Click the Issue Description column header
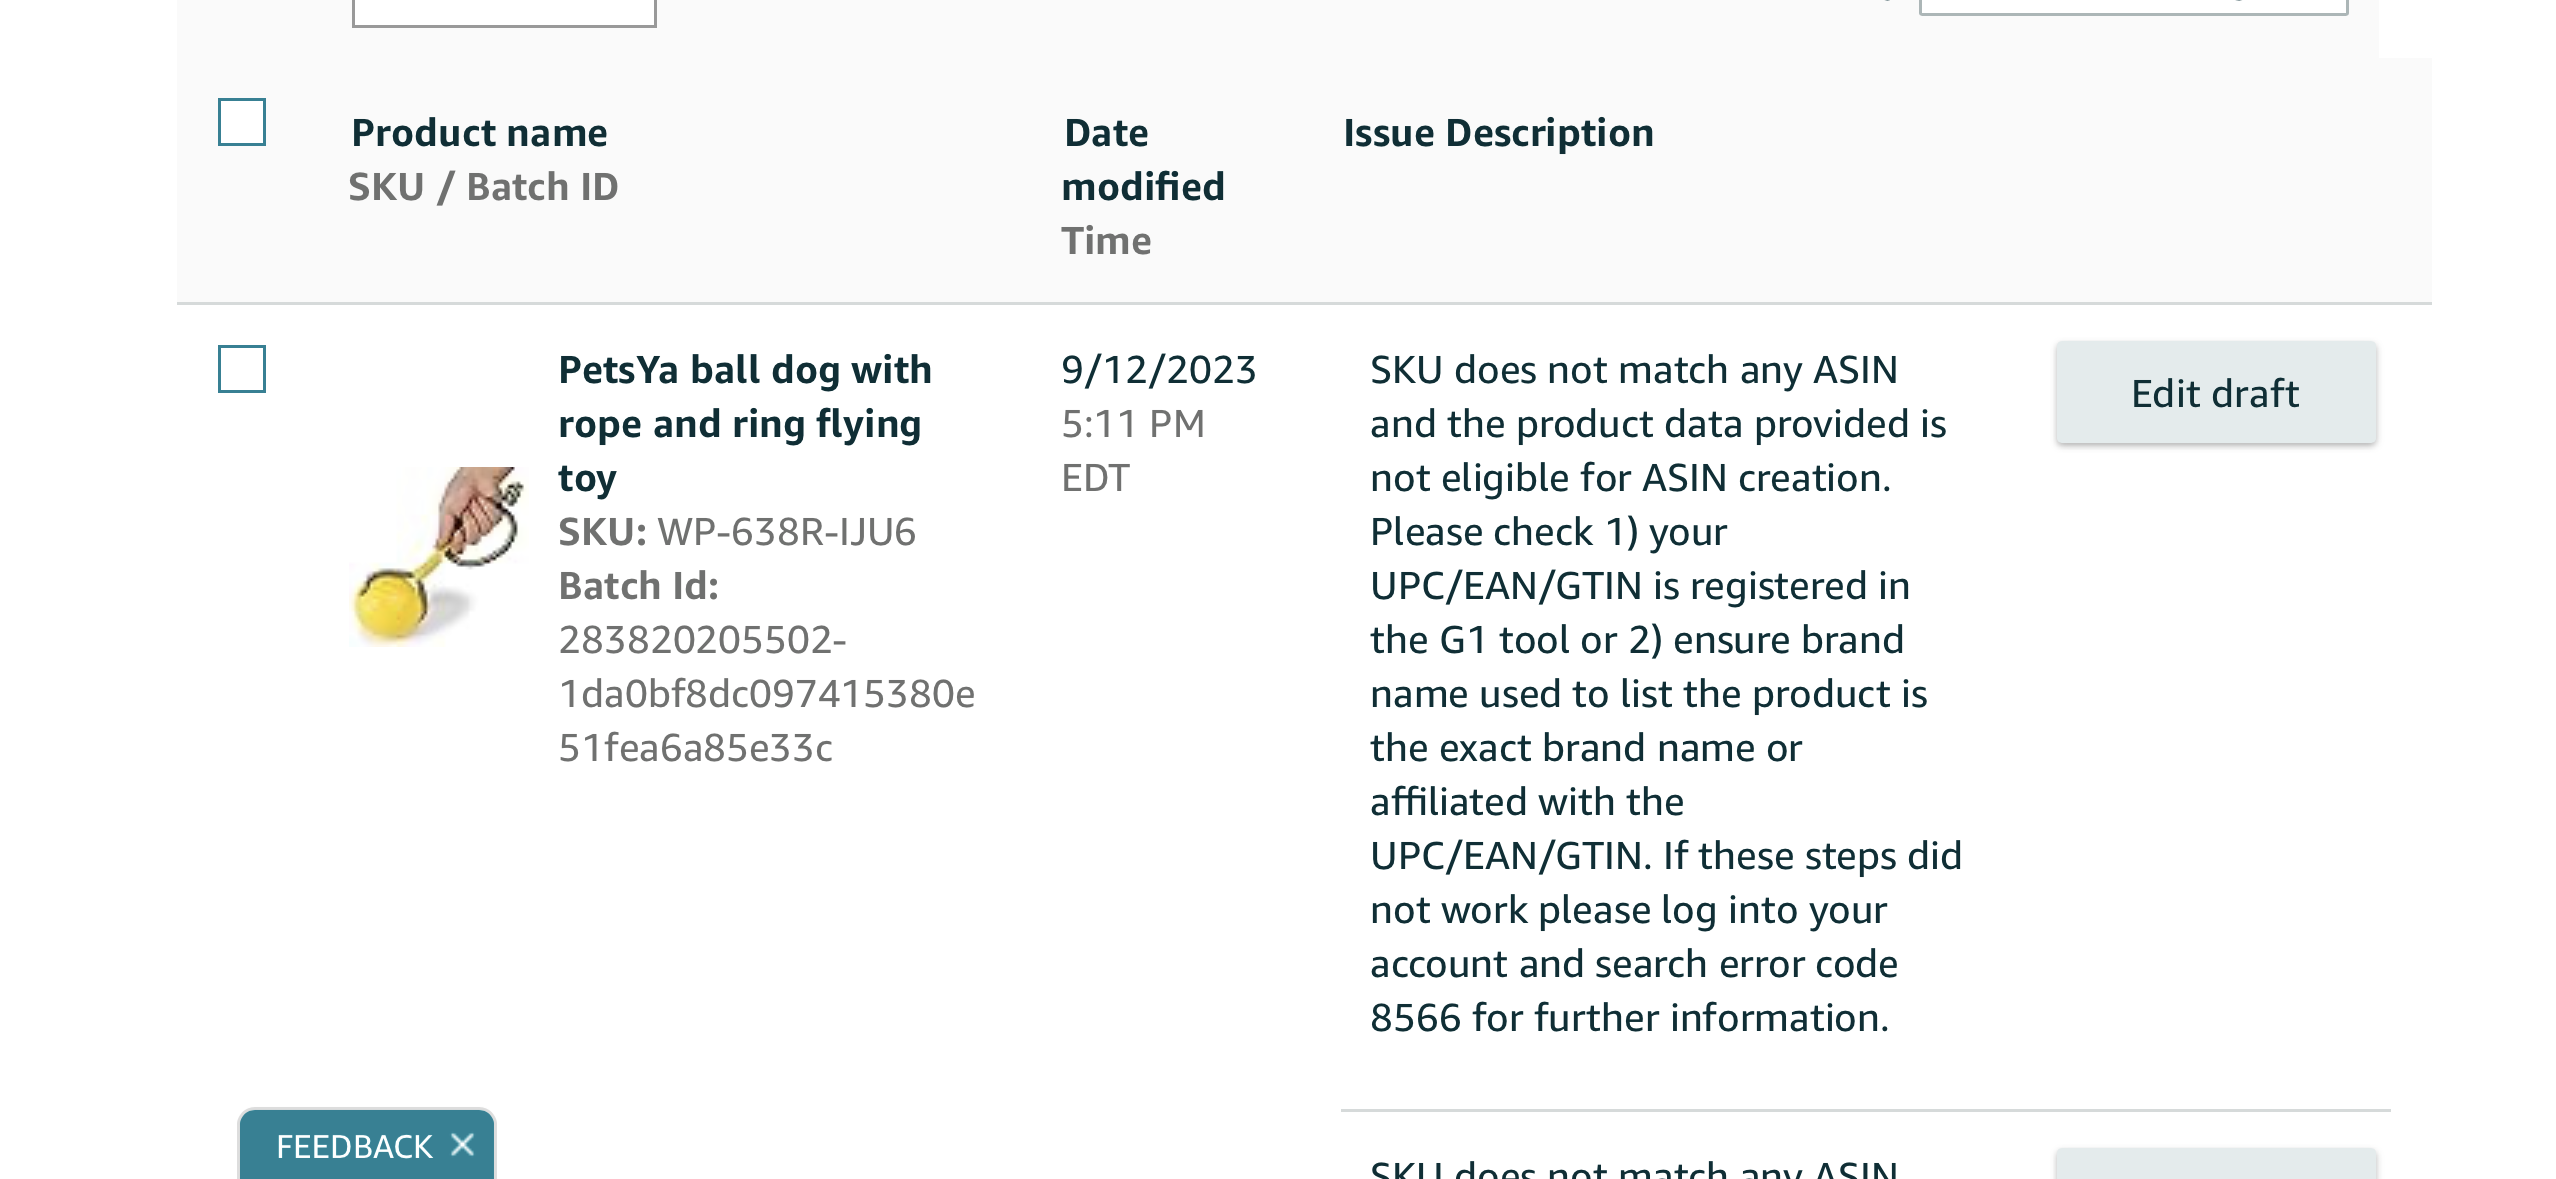The width and height of the screenshot is (2556, 1179). point(1498,133)
